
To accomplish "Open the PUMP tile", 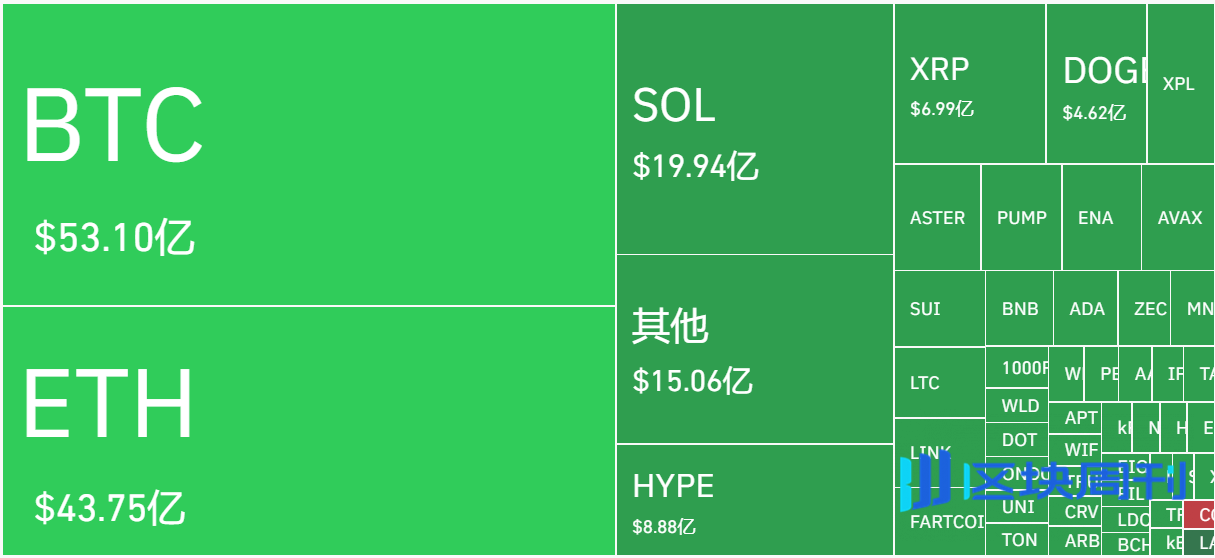I will (x=1021, y=218).
